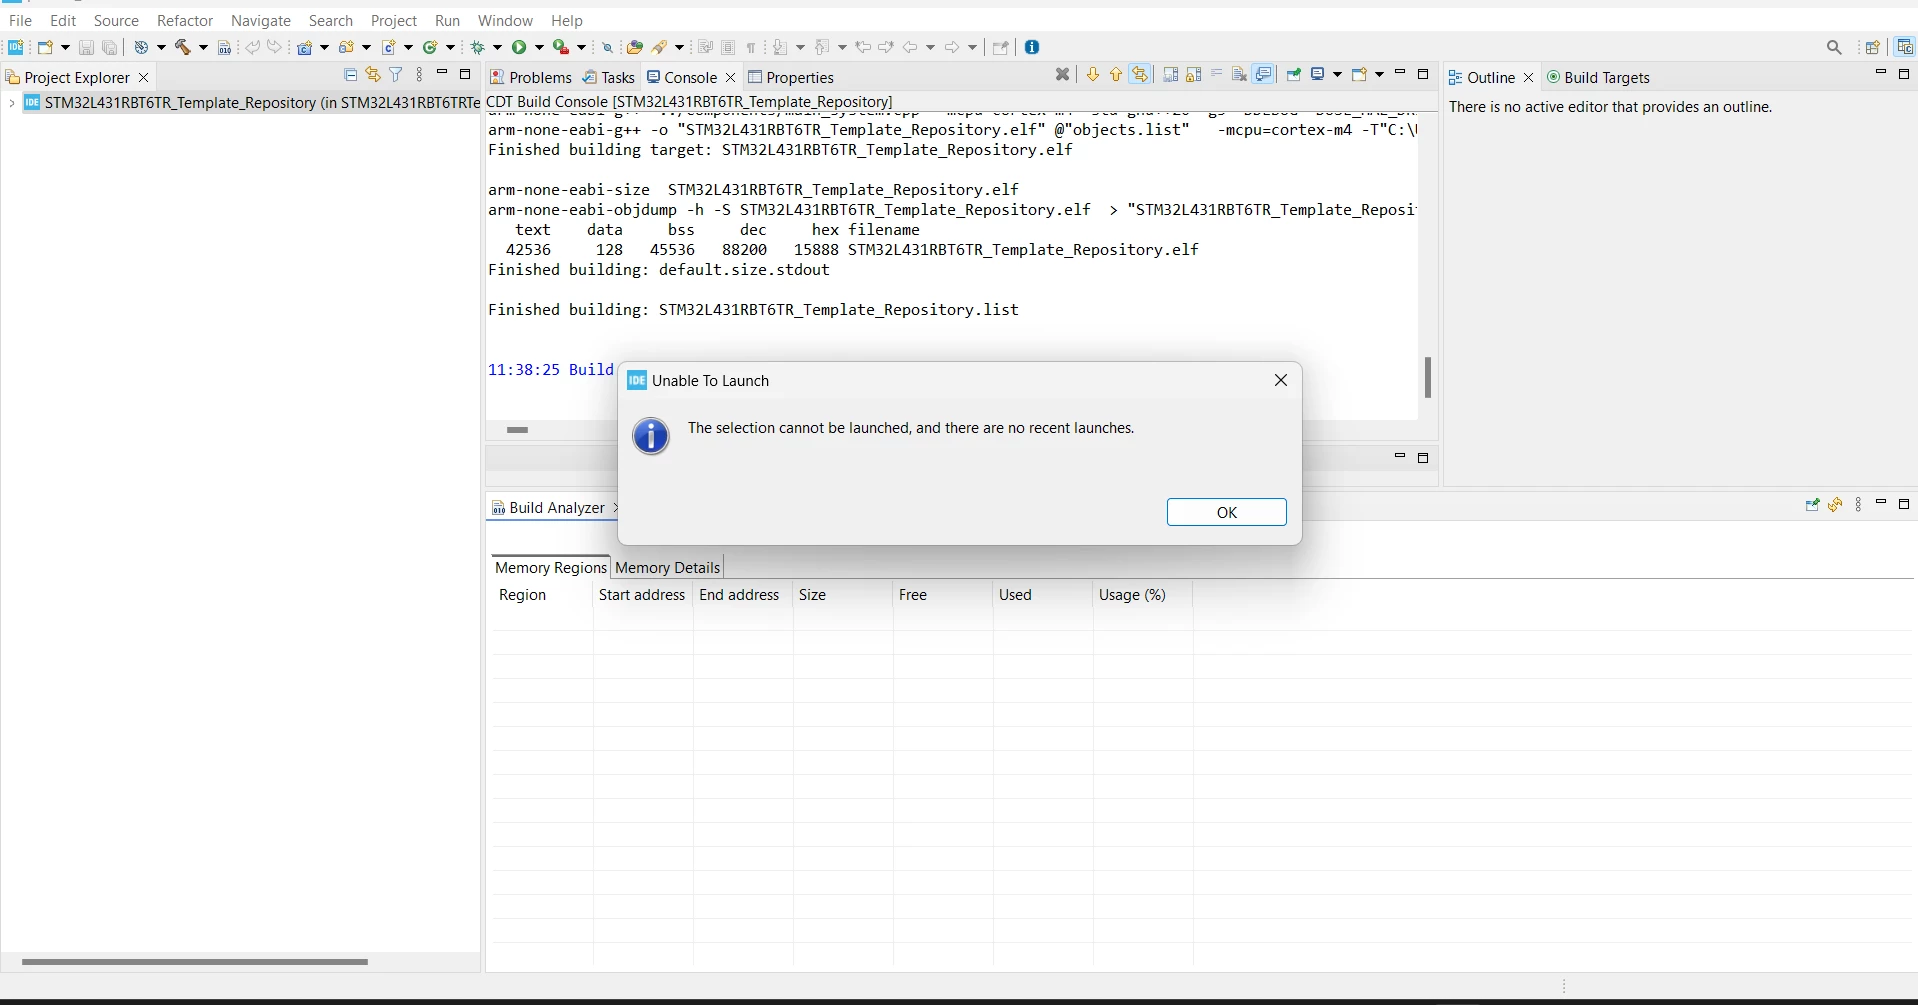1918x1005 pixels.
Task: Open the New file dropdown arrow
Action: (65, 47)
